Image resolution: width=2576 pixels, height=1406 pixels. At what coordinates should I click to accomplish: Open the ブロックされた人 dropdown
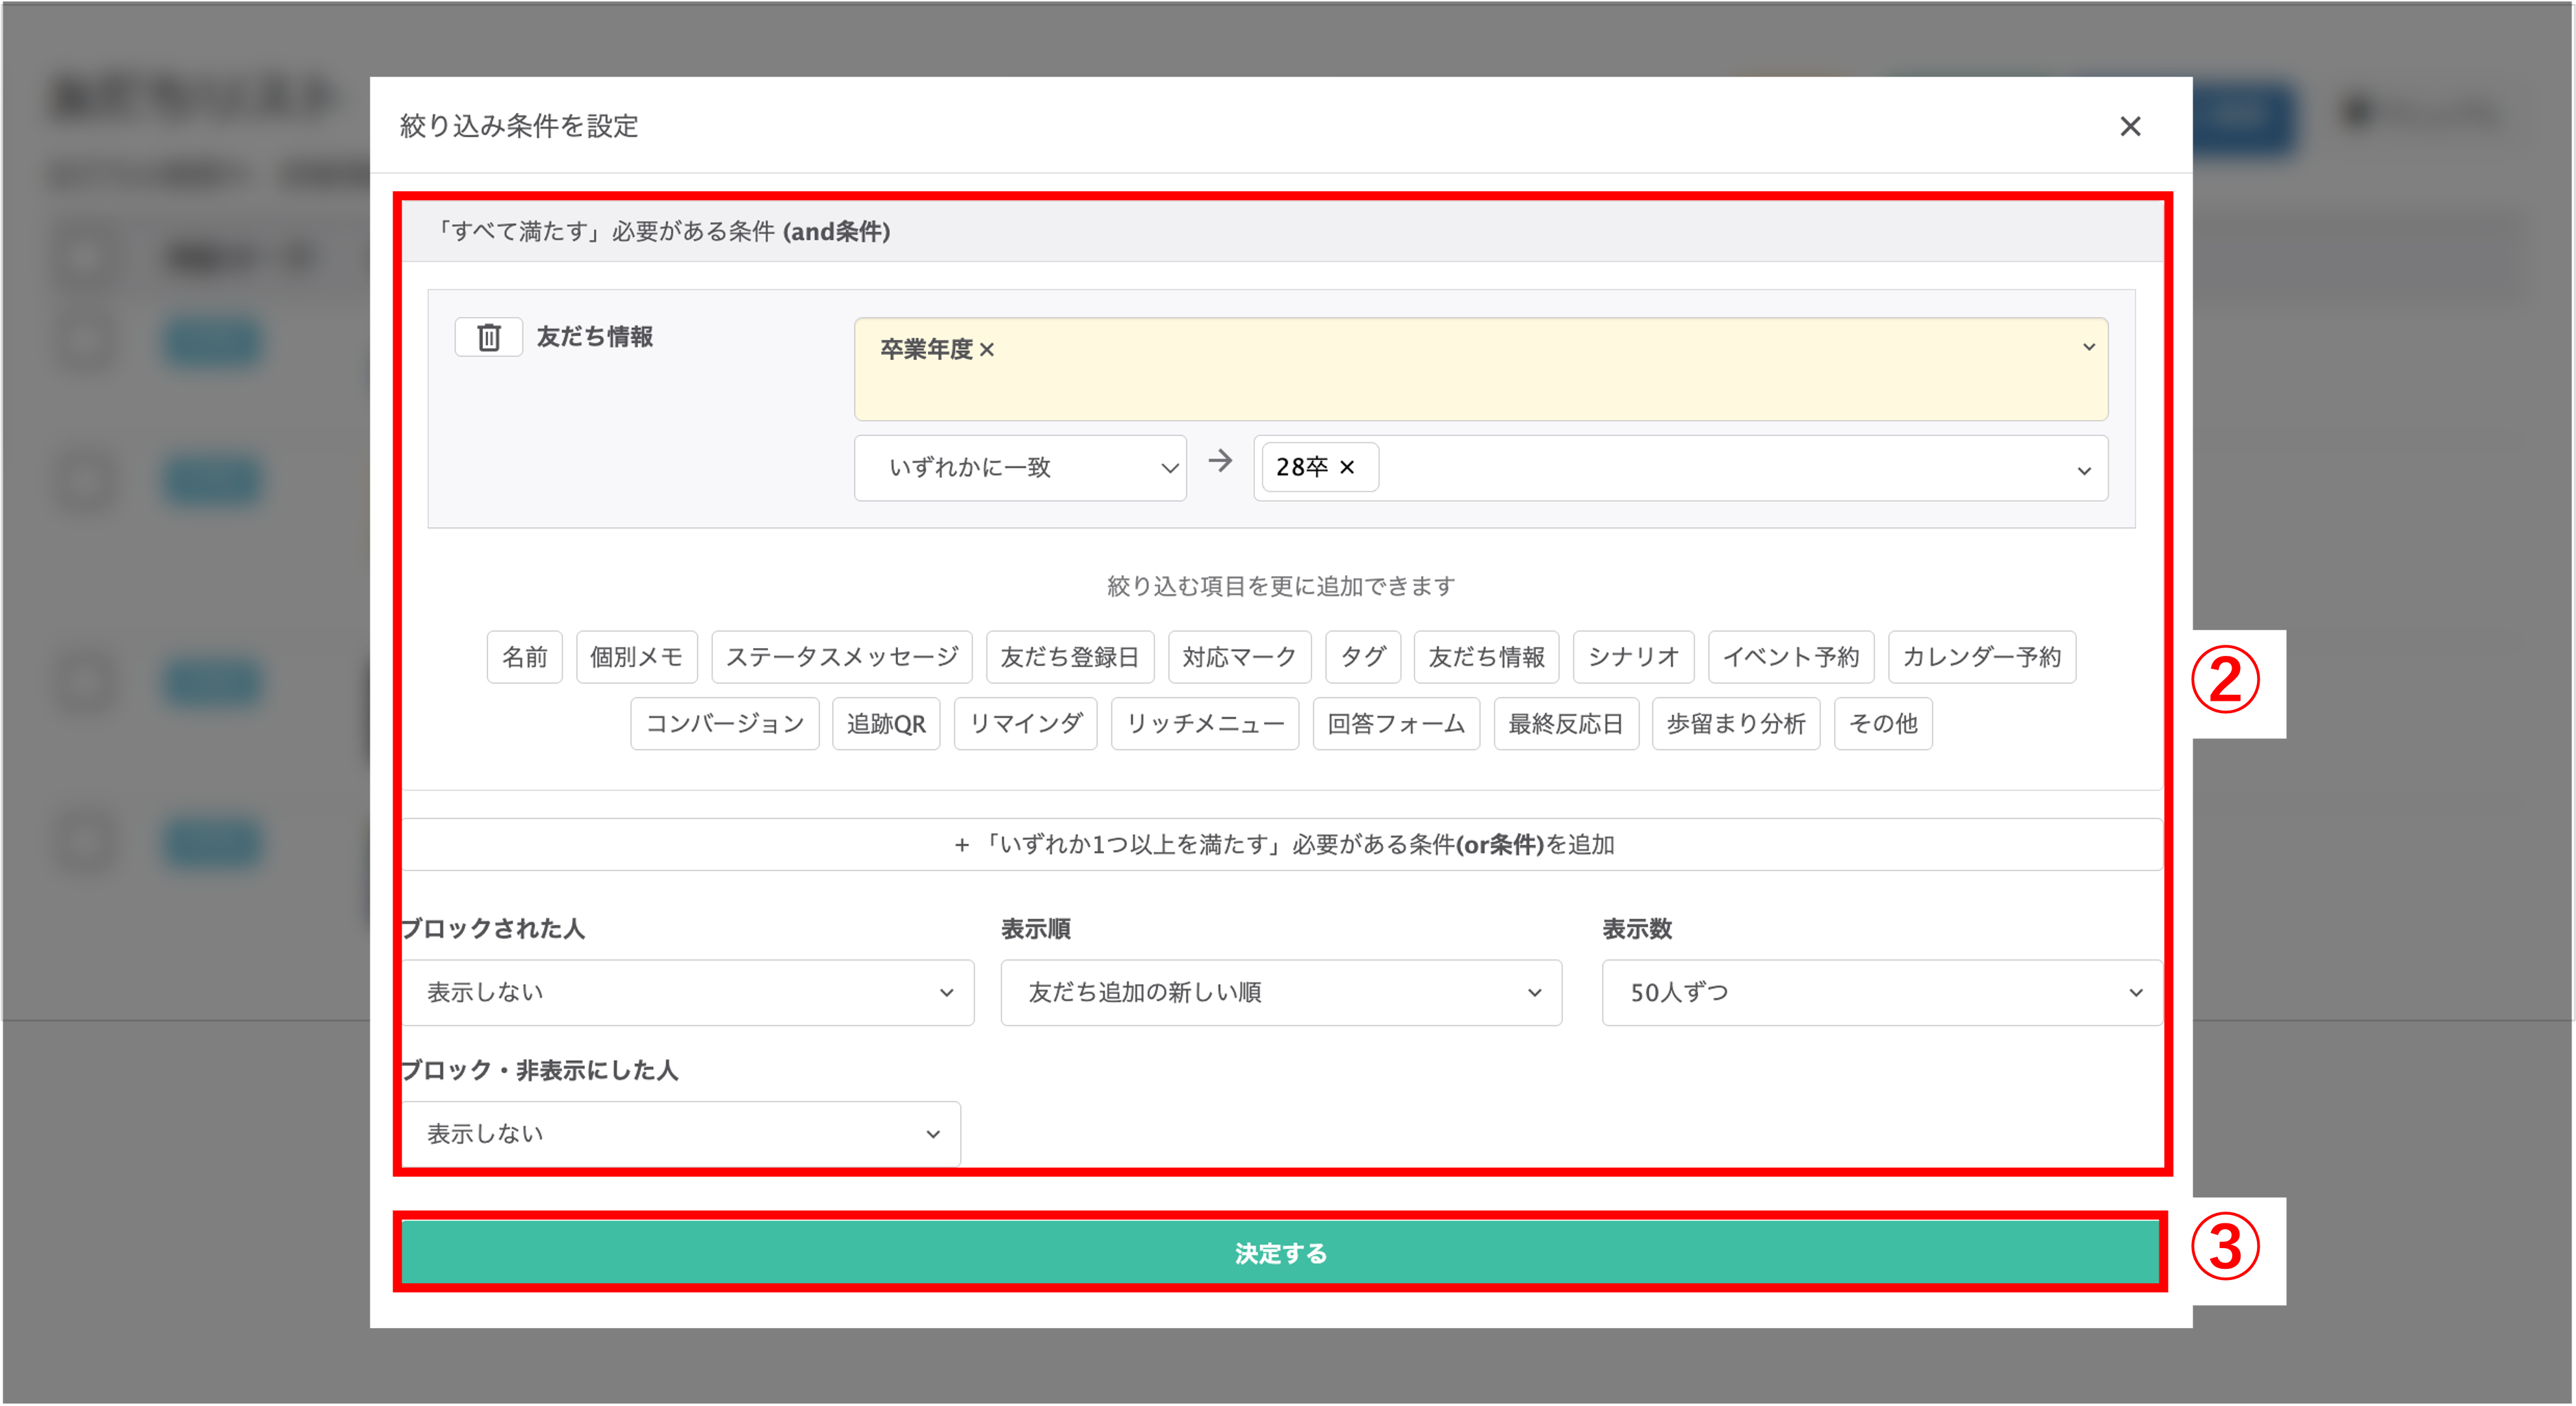[687, 993]
